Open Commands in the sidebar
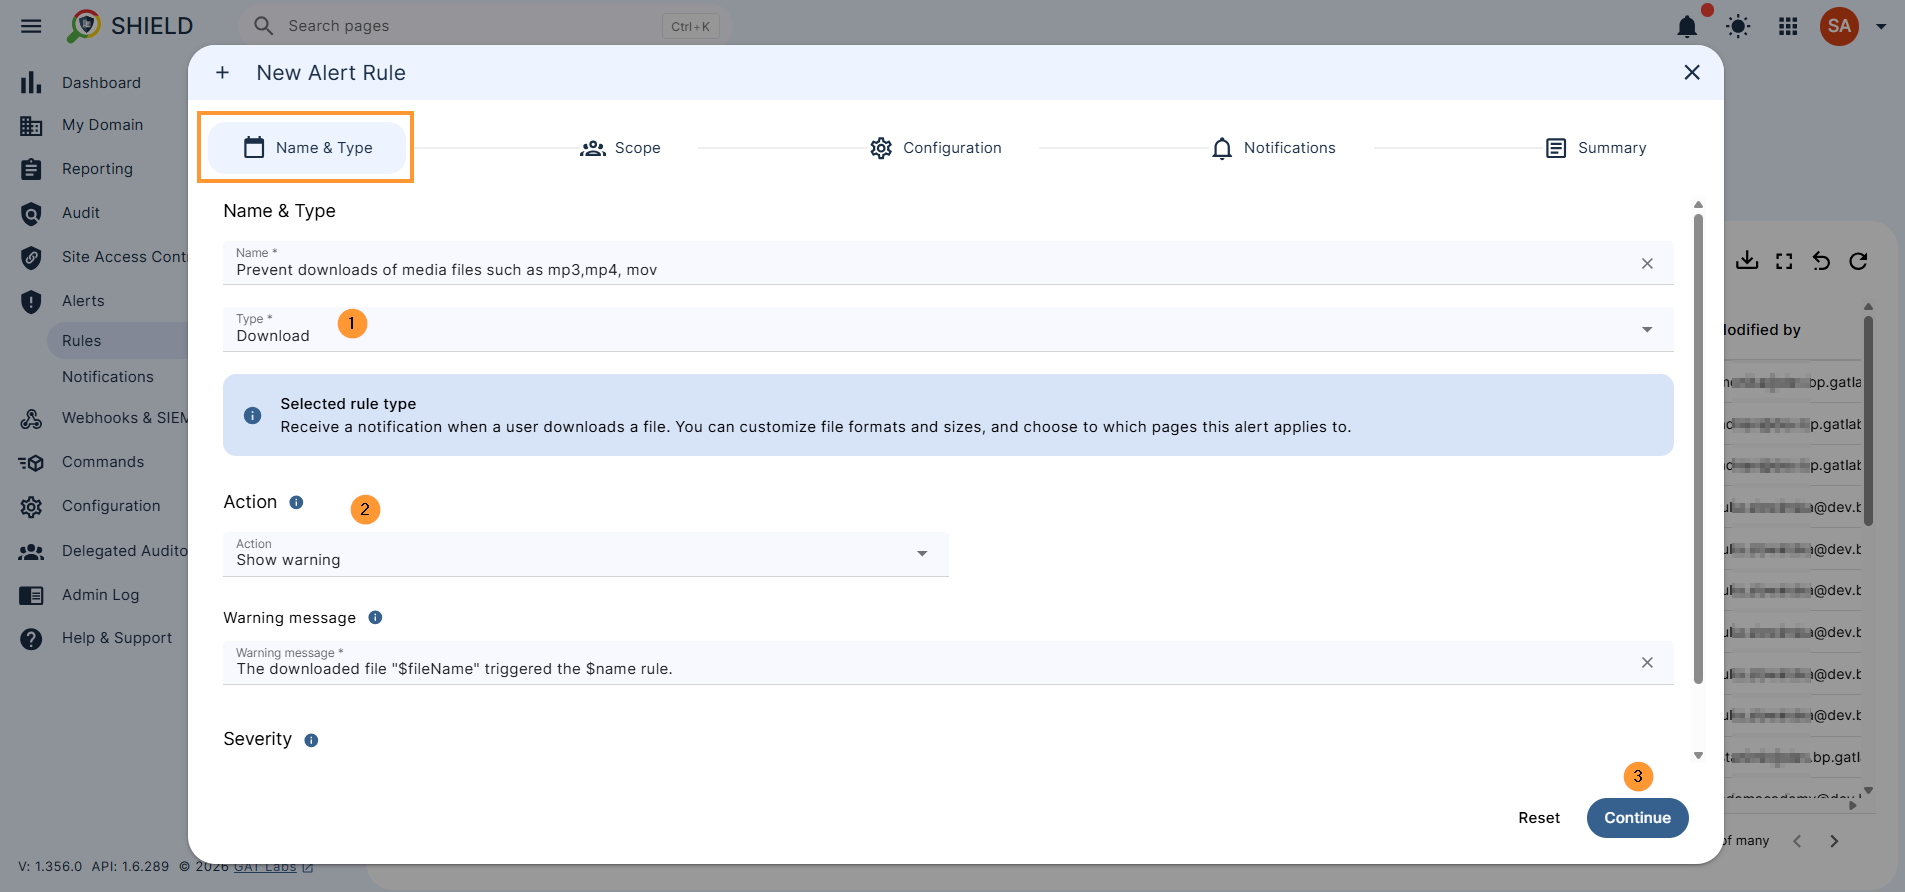Viewport: 1905px width, 892px height. tap(103, 462)
